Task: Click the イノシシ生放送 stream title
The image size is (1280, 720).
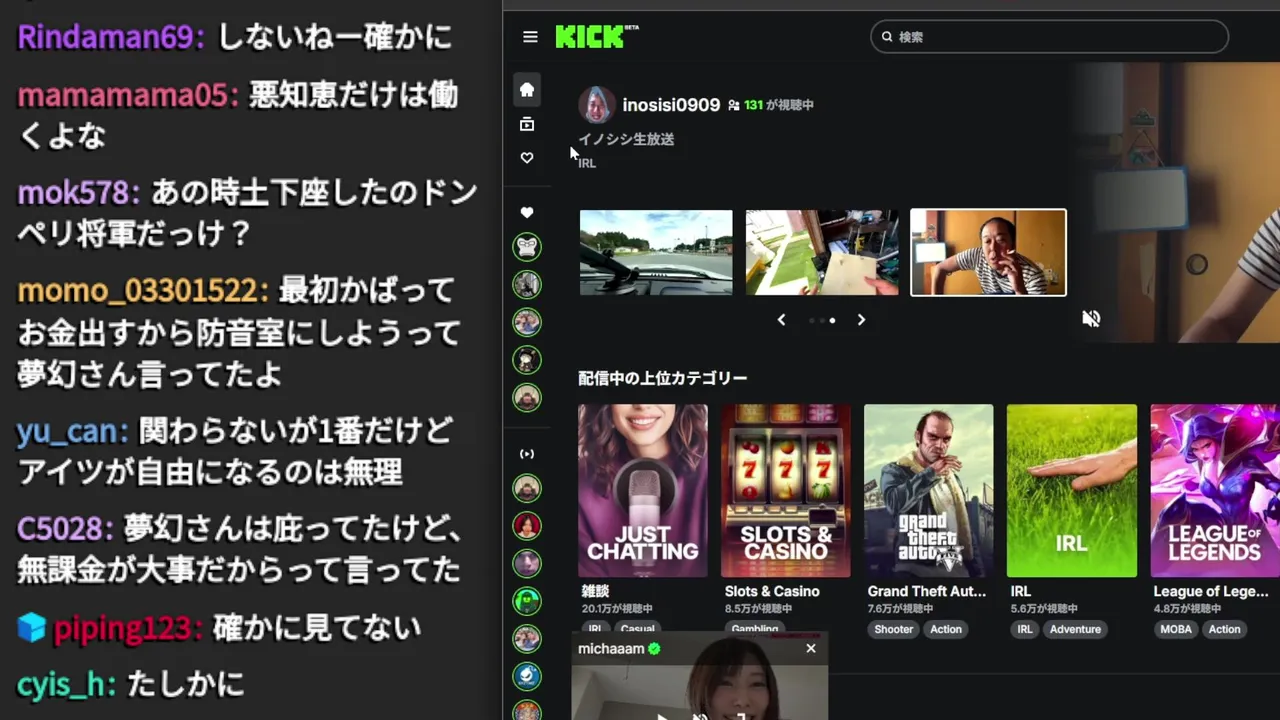Action: pos(626,139)
